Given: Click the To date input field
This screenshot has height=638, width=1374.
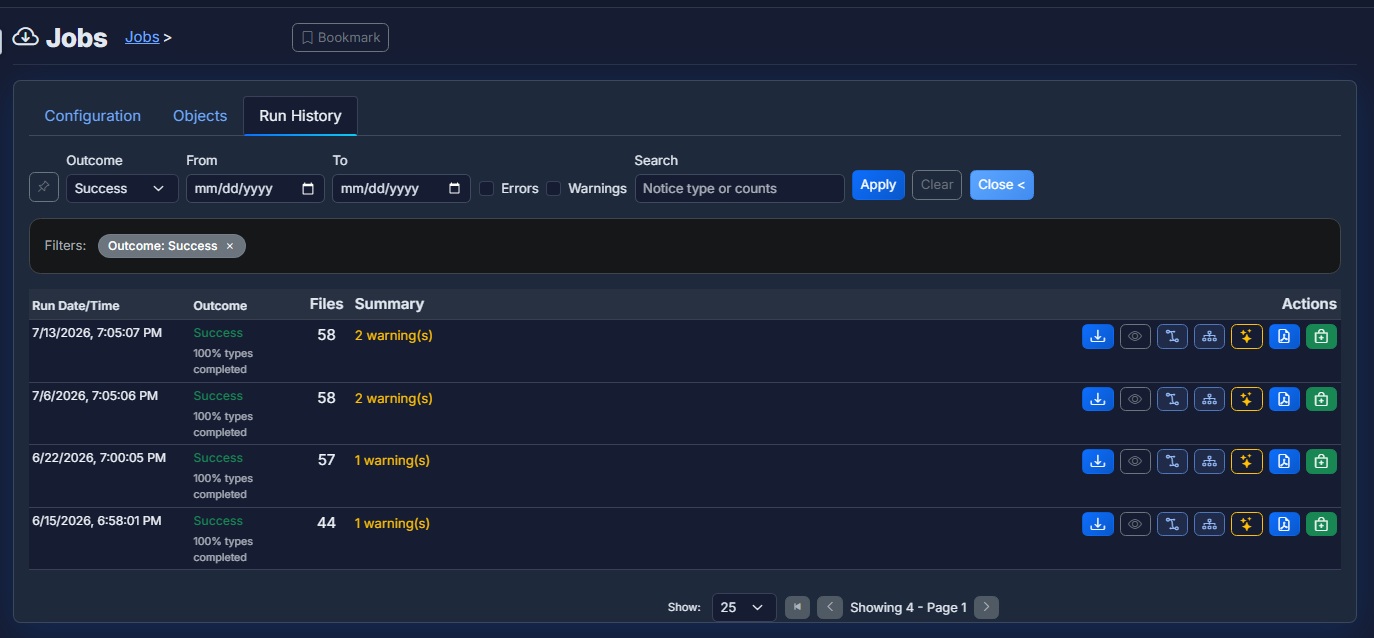Looking at the screenshot, I should (401, 188).
